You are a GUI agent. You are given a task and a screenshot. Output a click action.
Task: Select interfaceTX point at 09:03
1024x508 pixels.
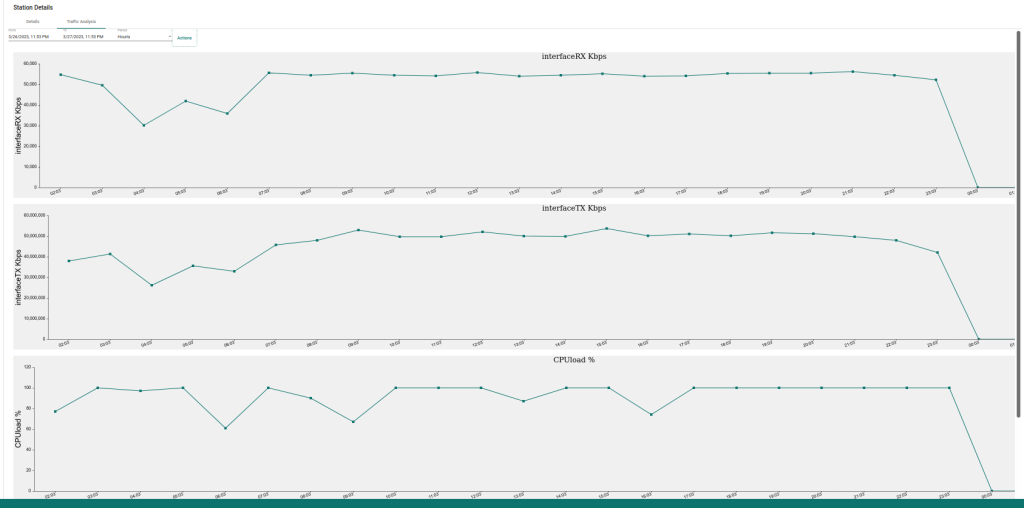coord(358,230)
